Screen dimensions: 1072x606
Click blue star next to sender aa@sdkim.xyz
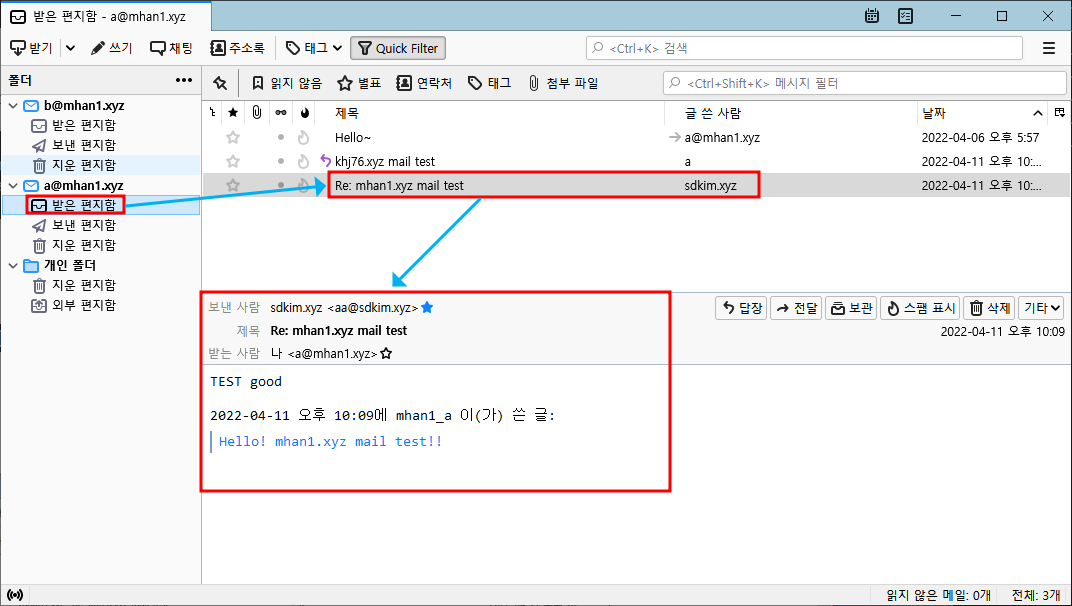point(427,308)
